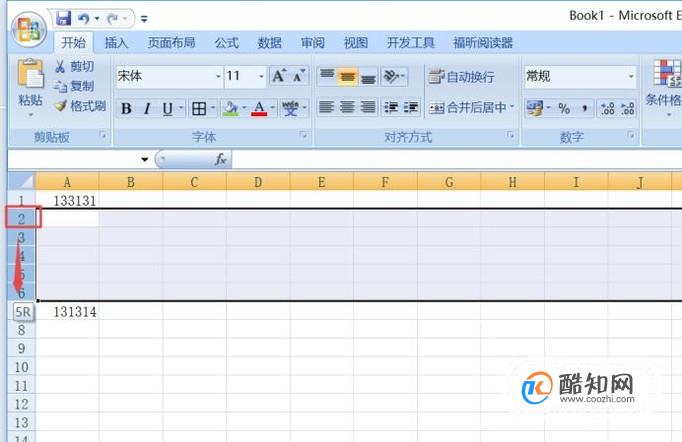Increase decimal places
Screen dimensions: 682x442
tap(608, 108)
